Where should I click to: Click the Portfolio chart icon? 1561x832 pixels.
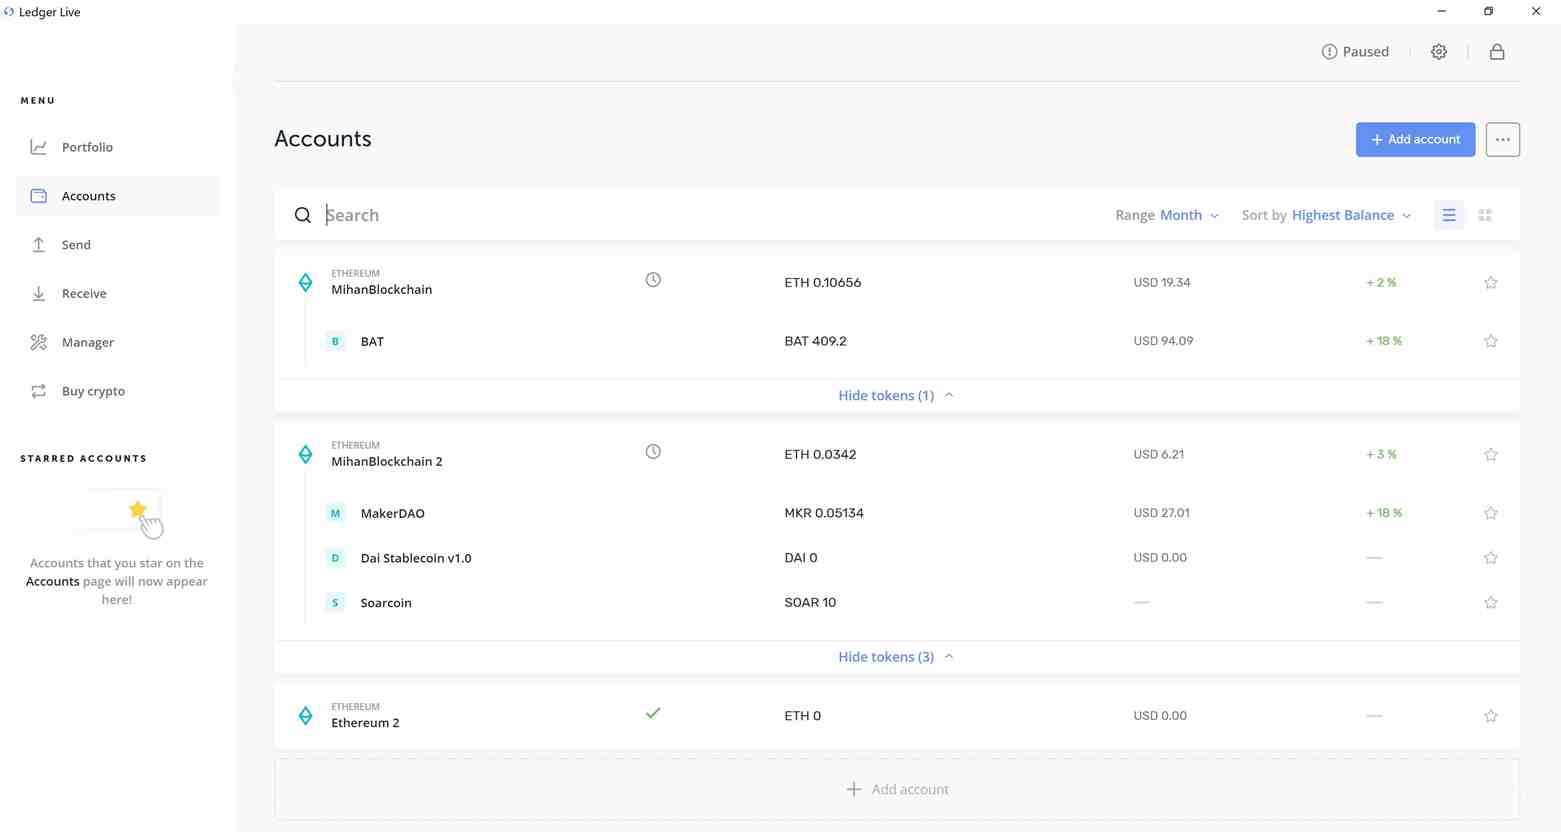tap(38, 147)
